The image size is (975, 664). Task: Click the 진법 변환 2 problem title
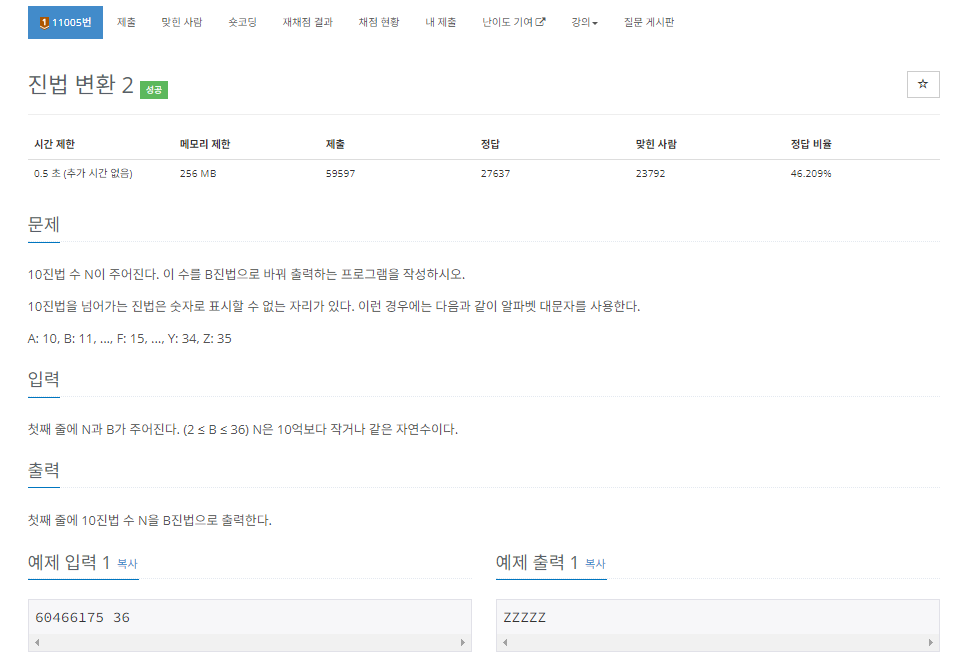click(81, 85)
